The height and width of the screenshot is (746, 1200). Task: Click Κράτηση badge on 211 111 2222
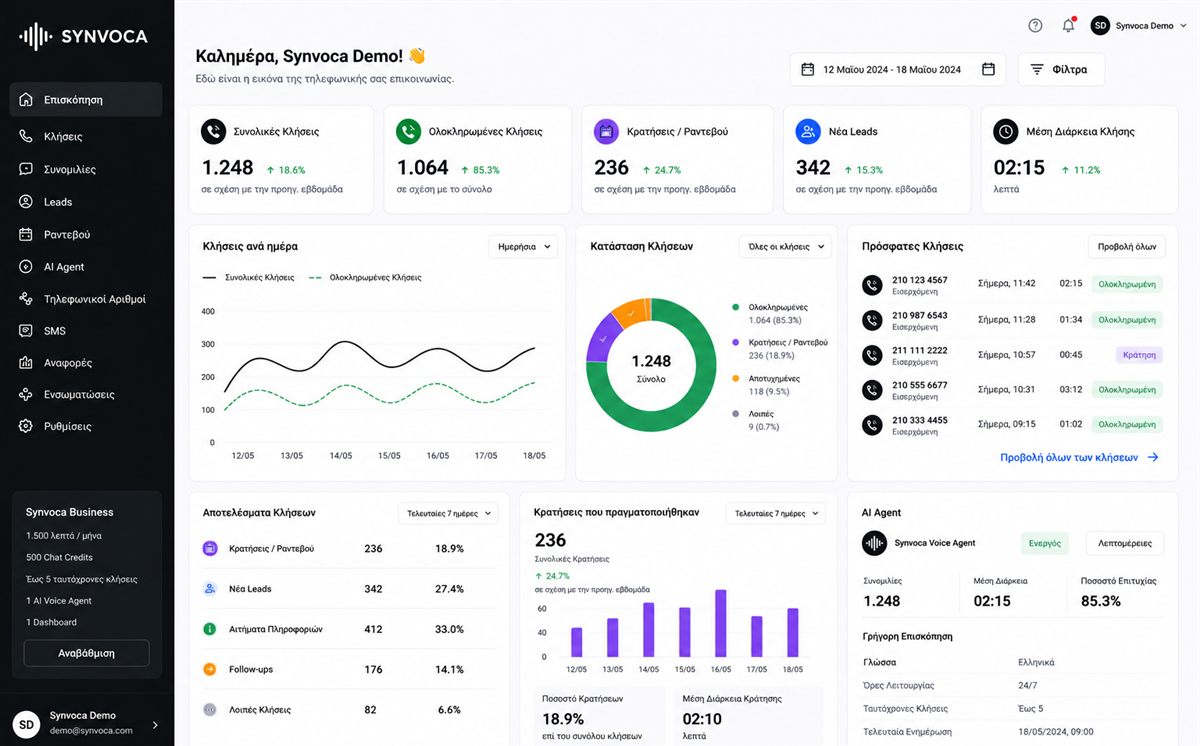click(1140, 354)
